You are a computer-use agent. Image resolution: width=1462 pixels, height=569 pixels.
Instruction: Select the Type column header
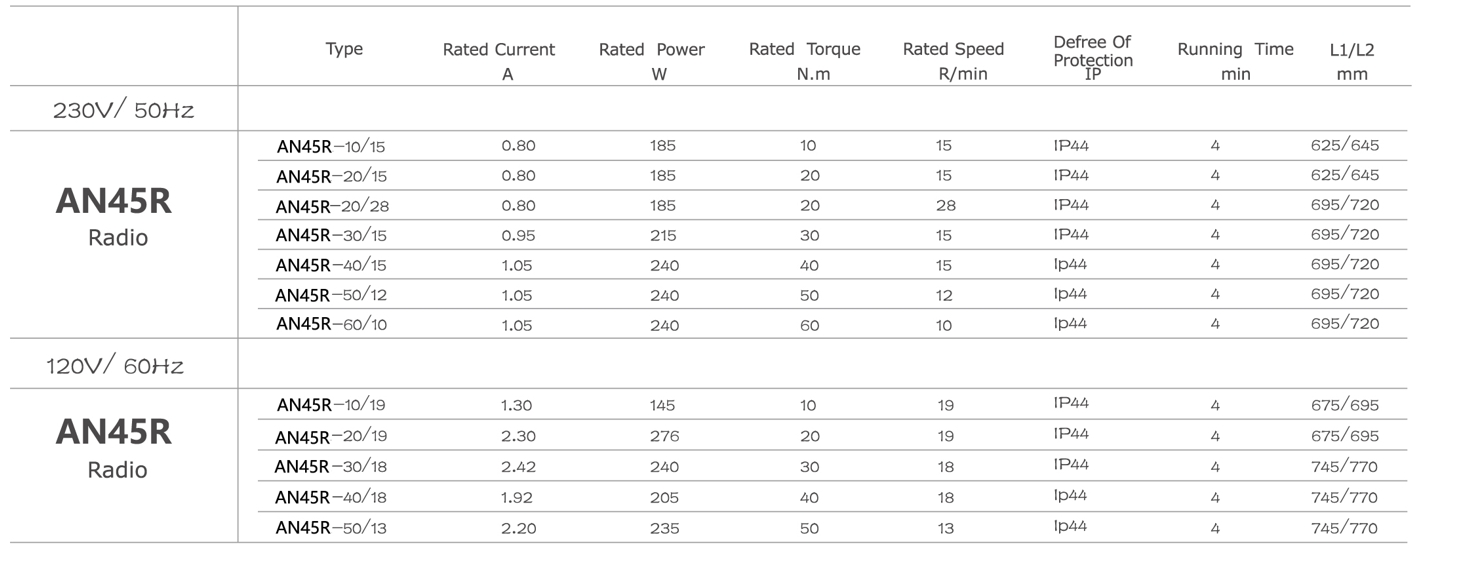(344, 49)
